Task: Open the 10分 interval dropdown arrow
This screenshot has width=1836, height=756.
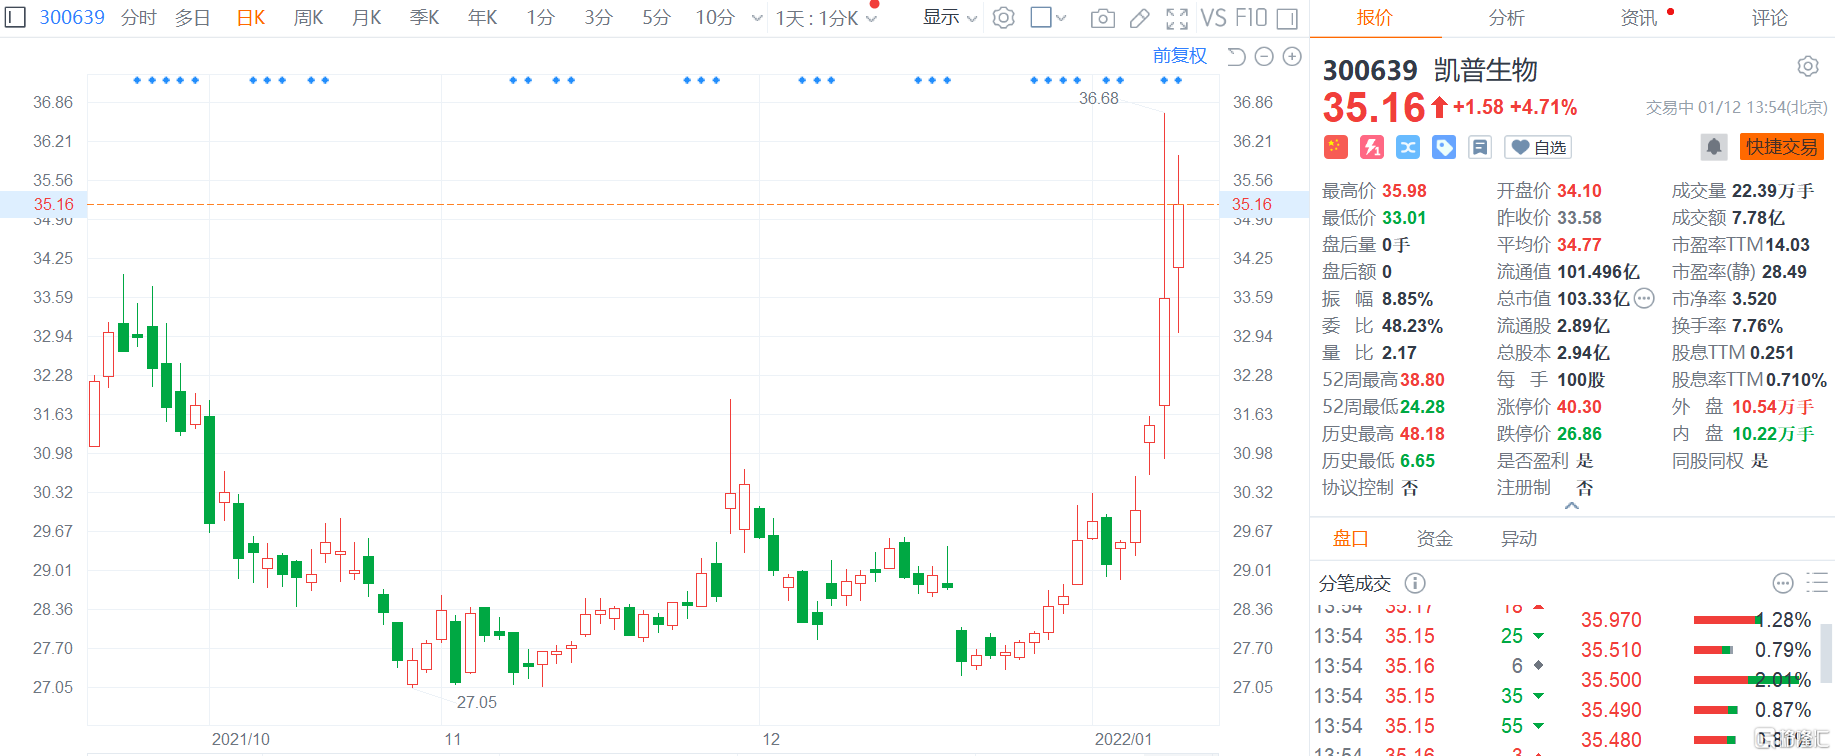Action: [757, 18]
